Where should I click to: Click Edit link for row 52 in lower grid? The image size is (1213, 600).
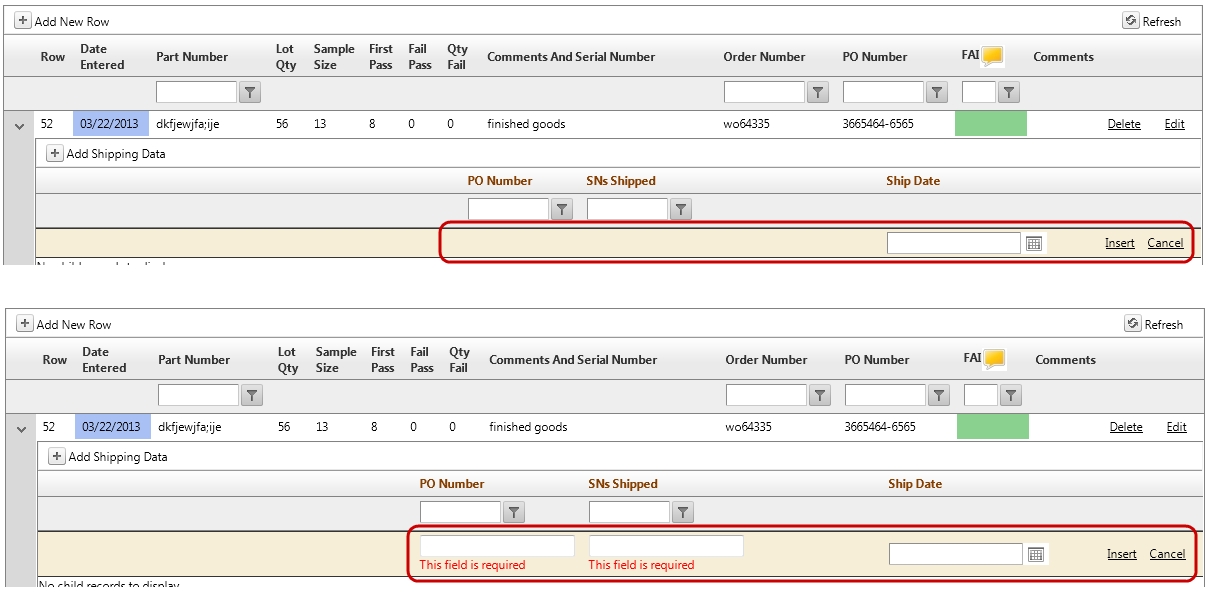tap(1177, 427)
